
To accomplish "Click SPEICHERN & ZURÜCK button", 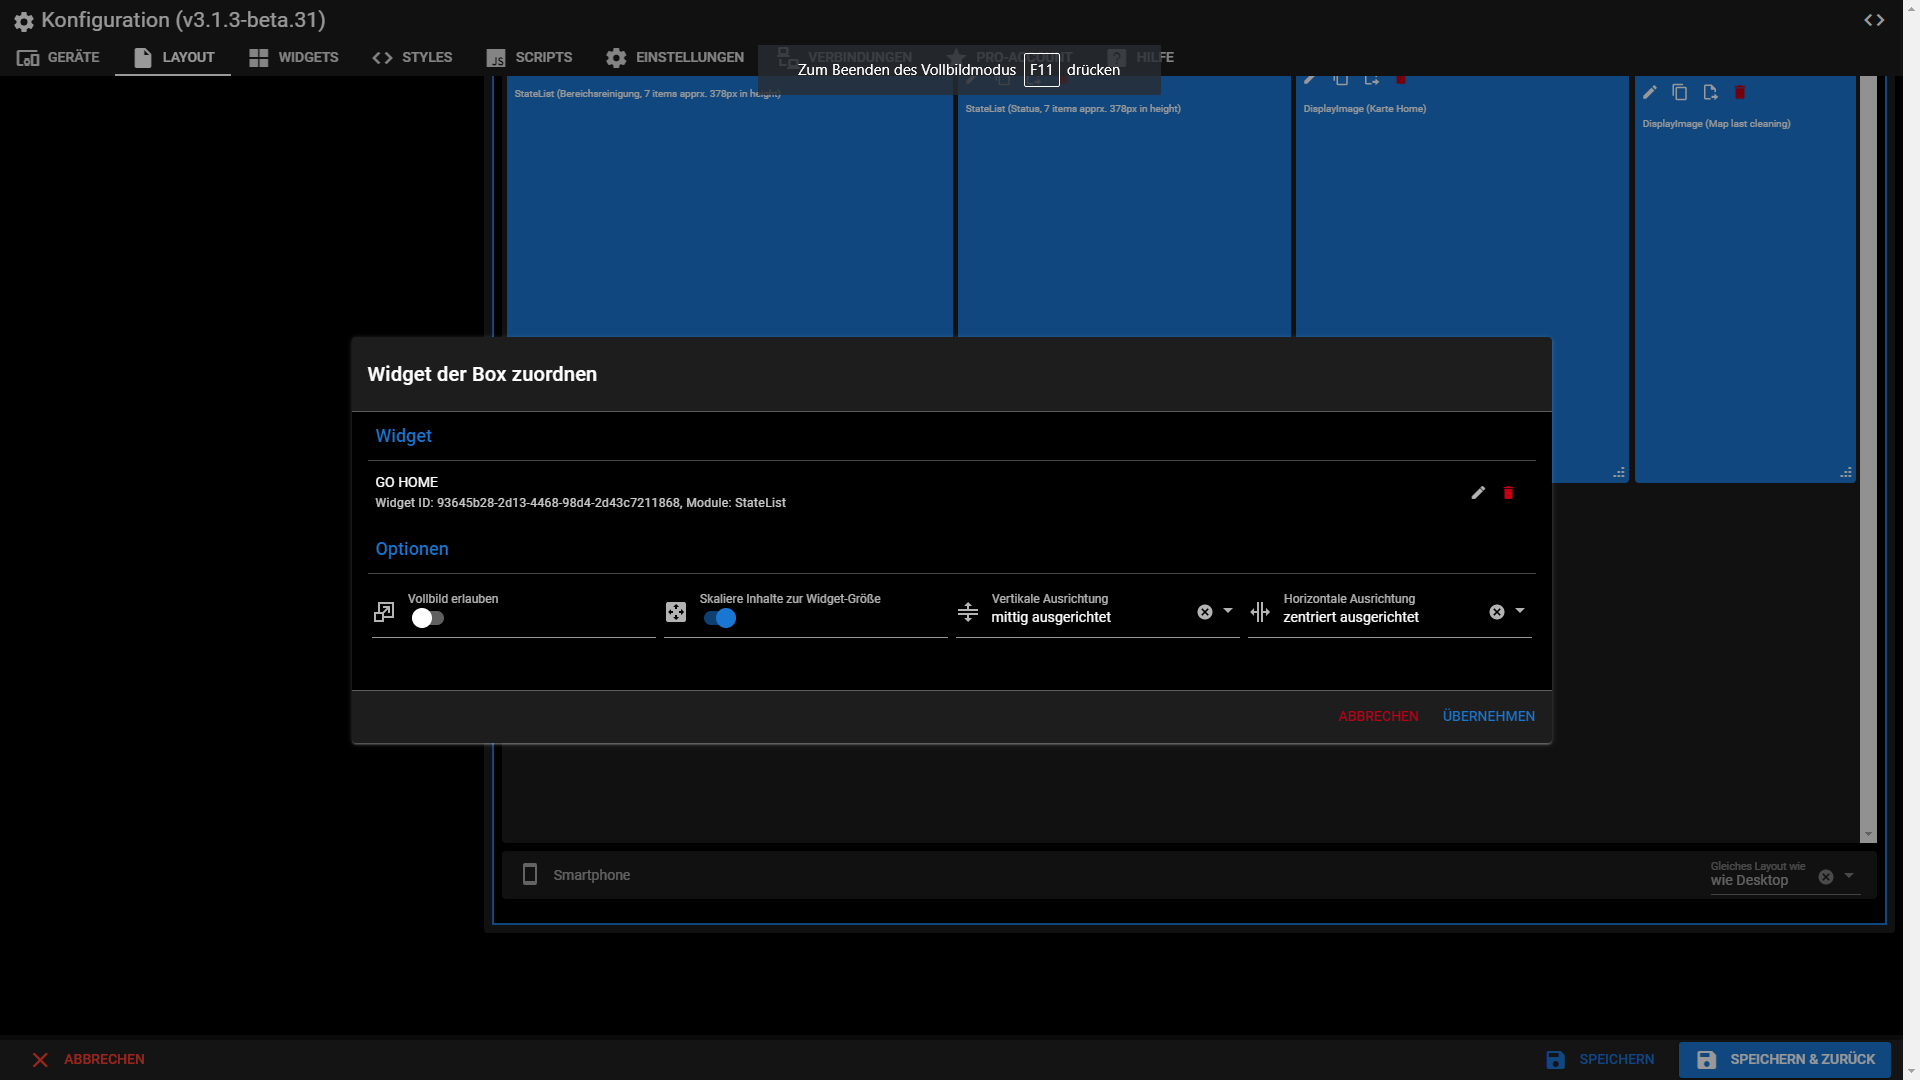I will point(1785,1059).
